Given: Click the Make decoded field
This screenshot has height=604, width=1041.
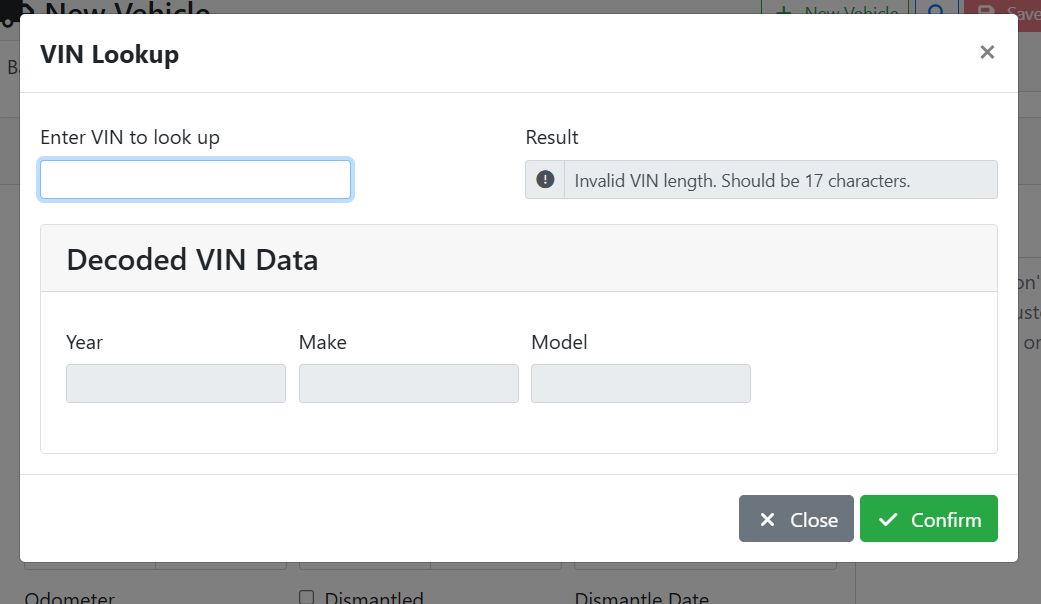Looking at the screenshot, I should tap(408, 384).
